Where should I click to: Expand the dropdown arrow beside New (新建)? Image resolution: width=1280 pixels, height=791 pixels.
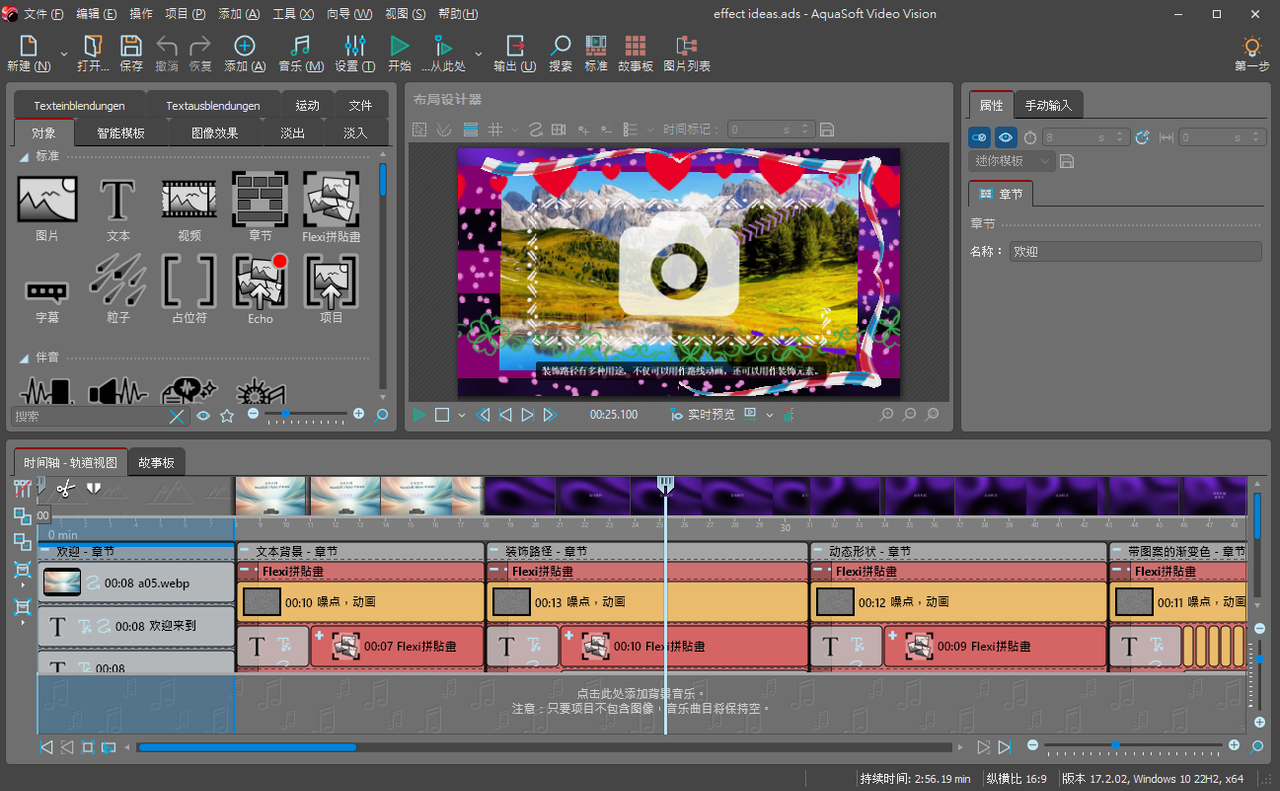[x=64, y=53]
